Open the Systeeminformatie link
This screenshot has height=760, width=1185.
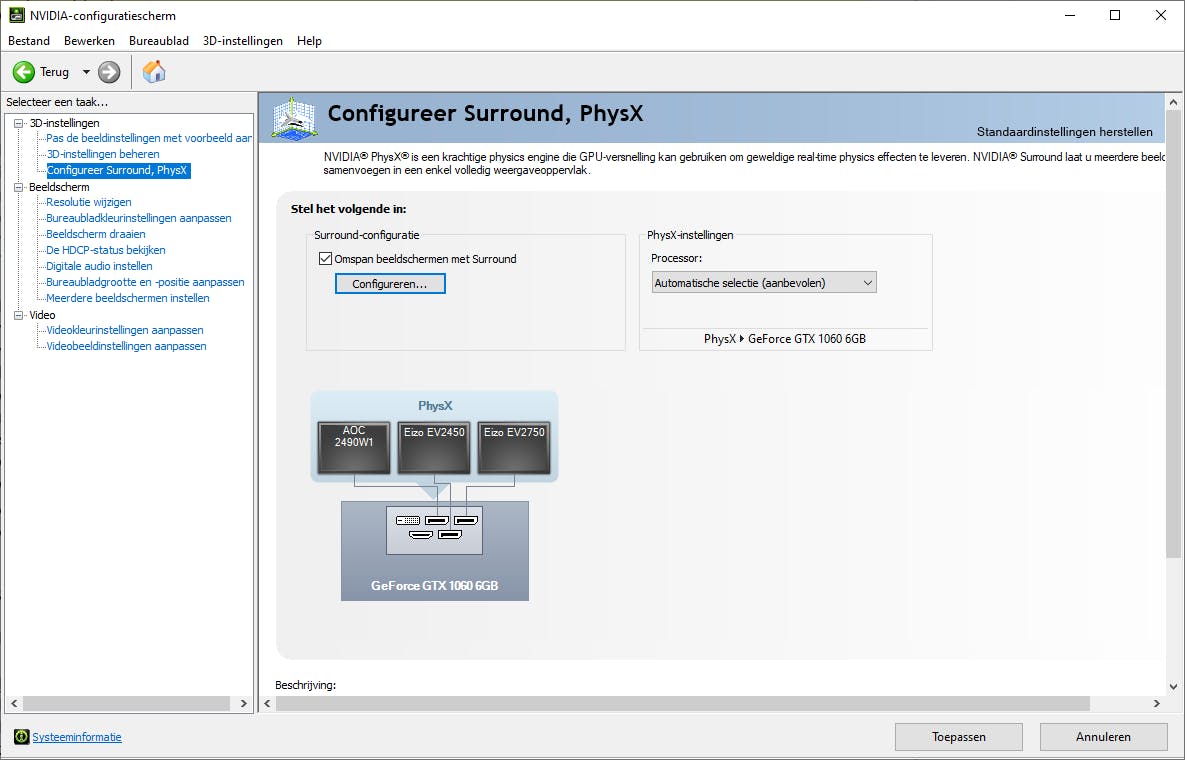(76, 737)
